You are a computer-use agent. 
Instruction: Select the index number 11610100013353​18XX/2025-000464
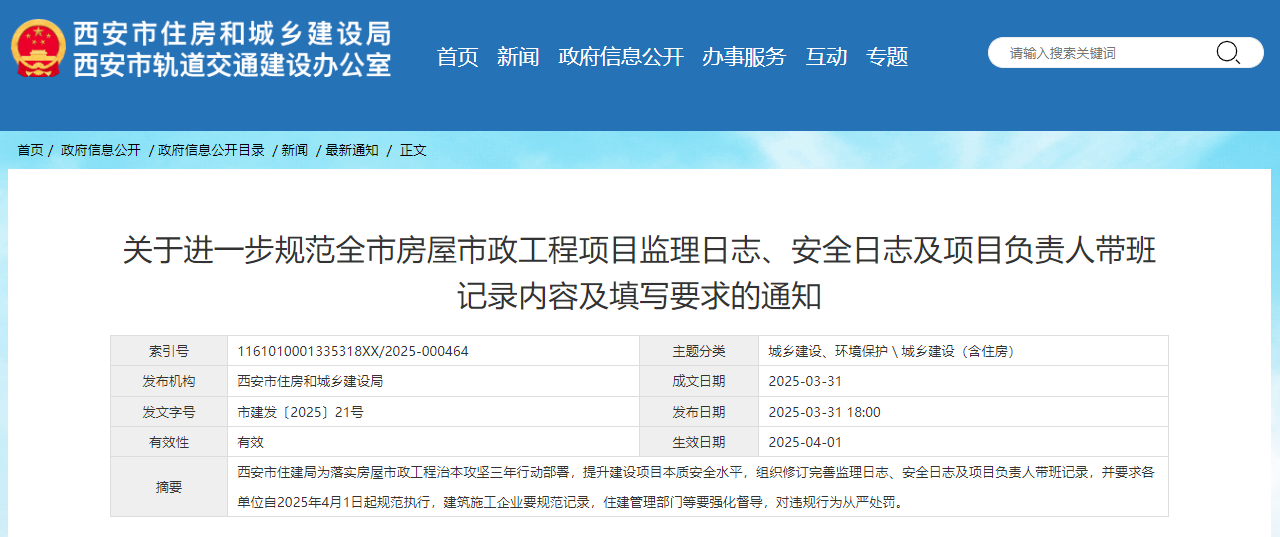[x=353, y=351]
